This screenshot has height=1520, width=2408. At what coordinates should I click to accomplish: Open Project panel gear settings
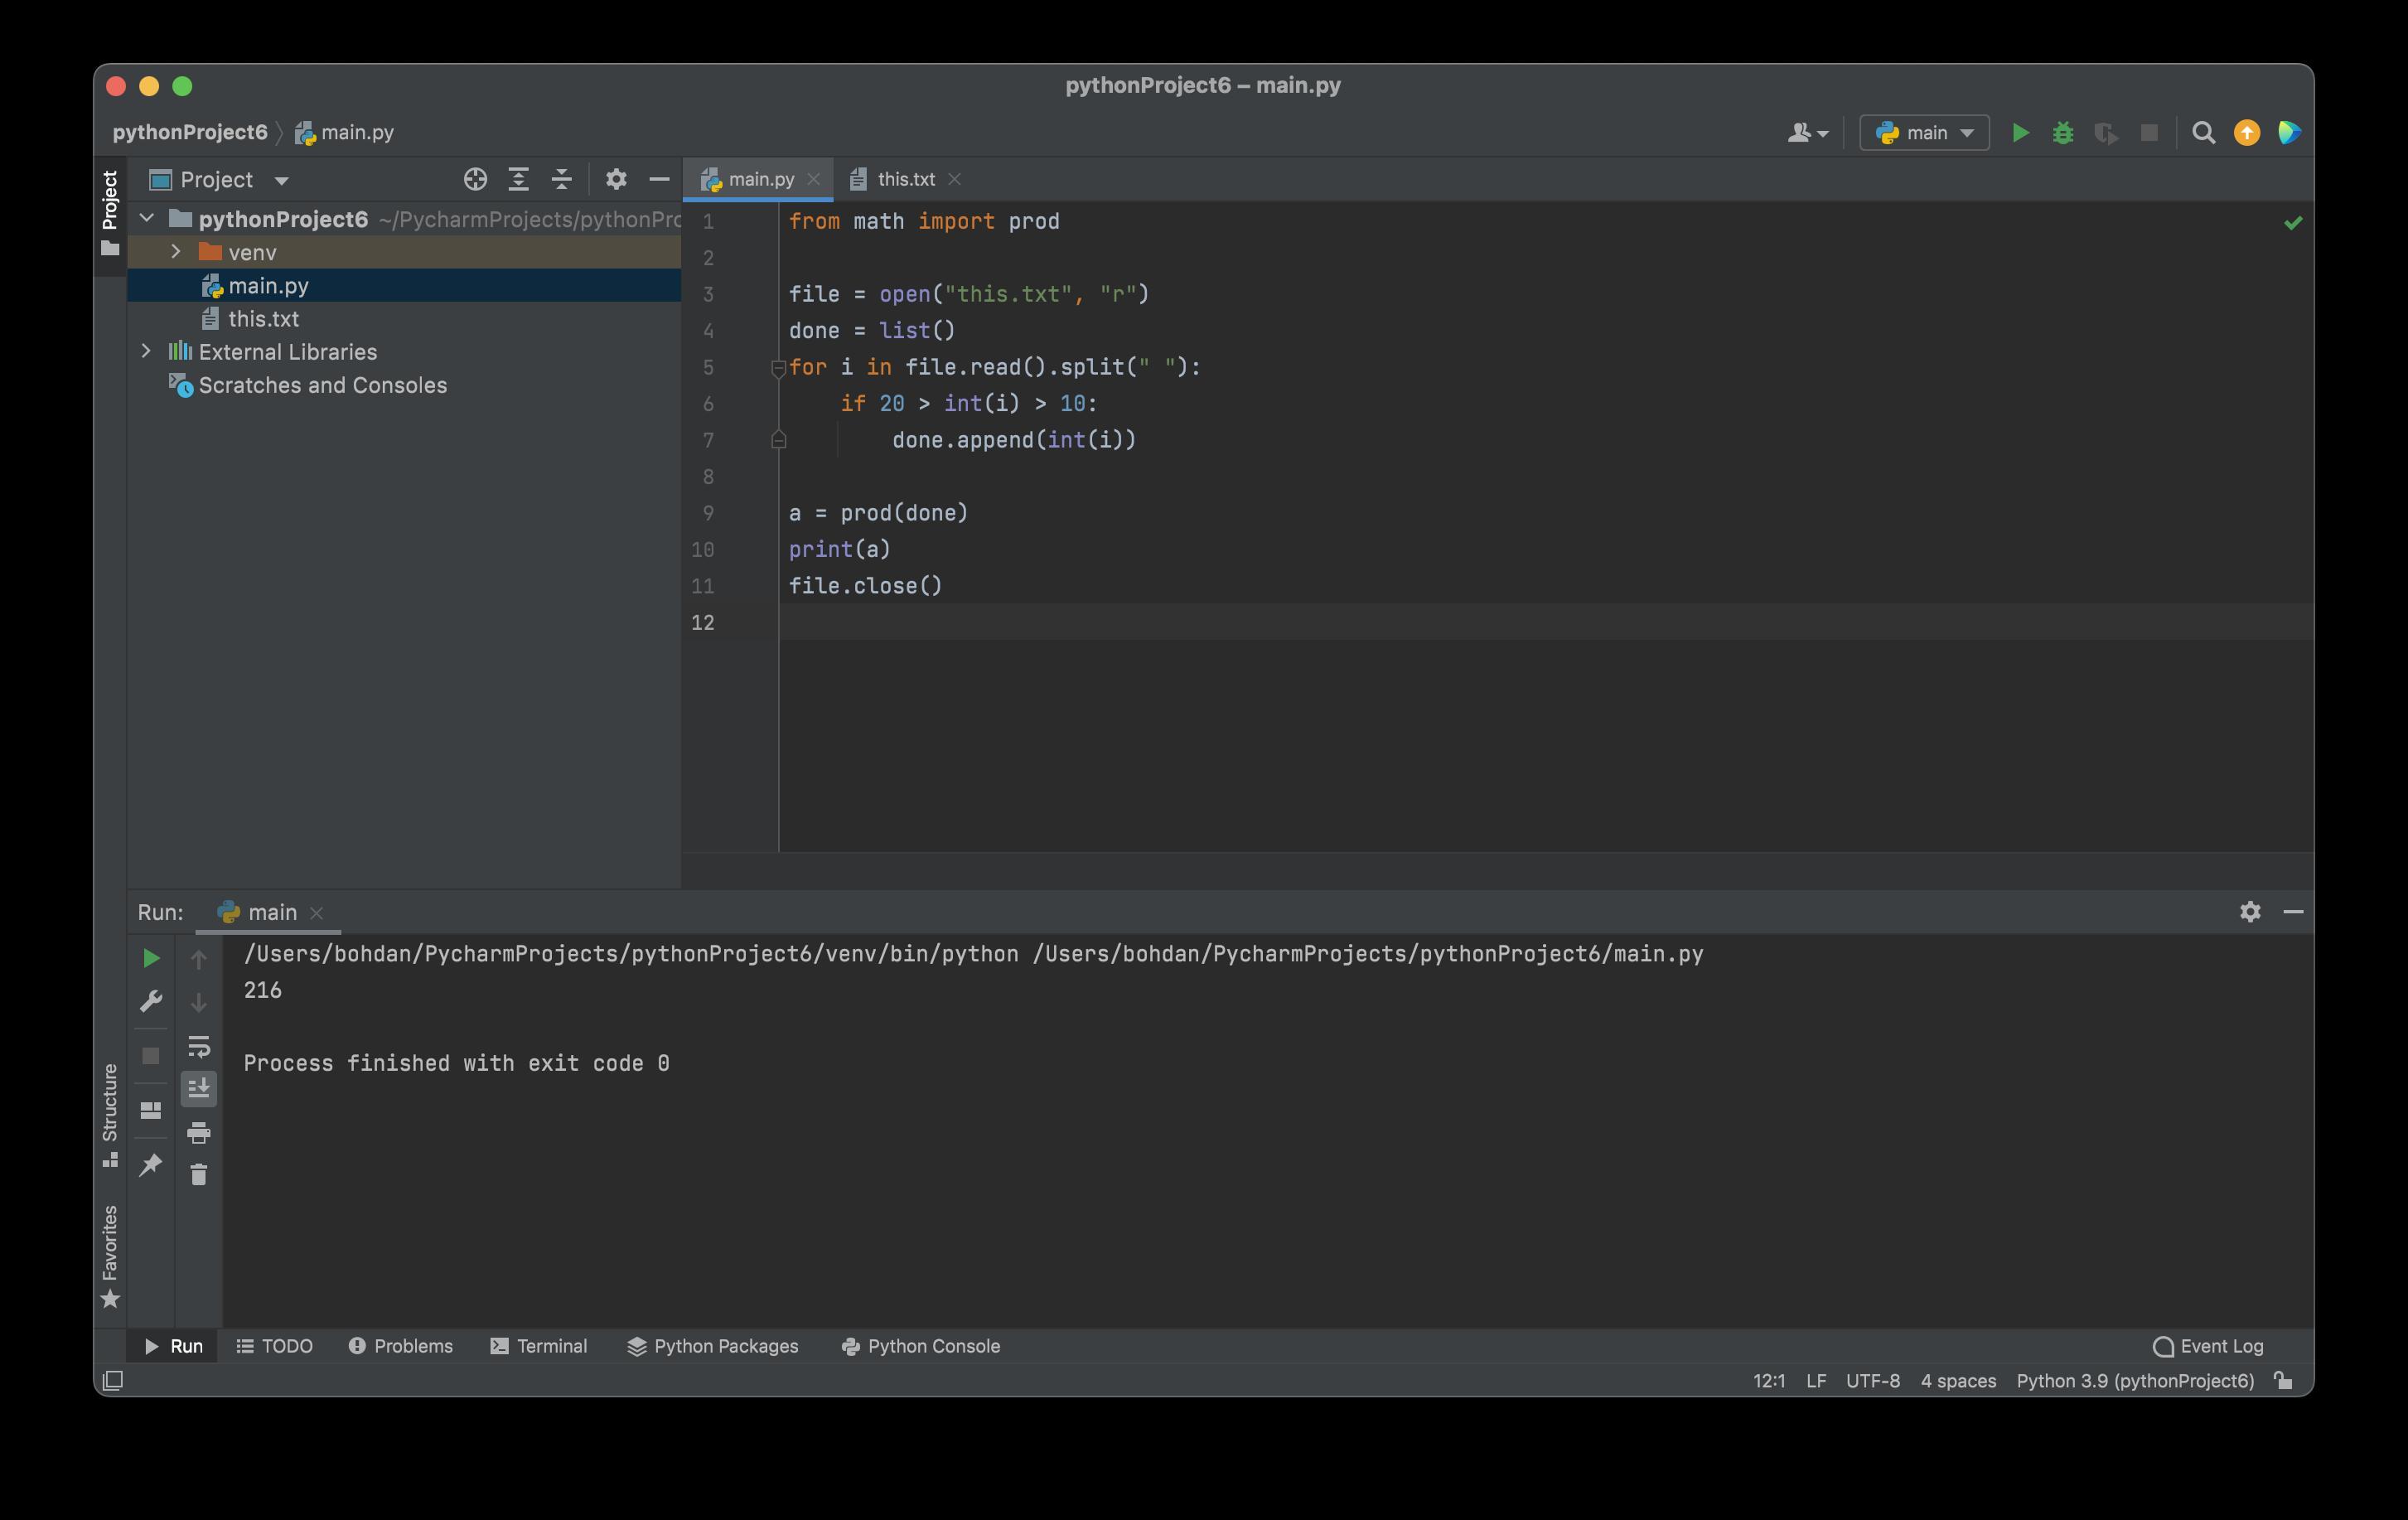[x=616, y=179]
